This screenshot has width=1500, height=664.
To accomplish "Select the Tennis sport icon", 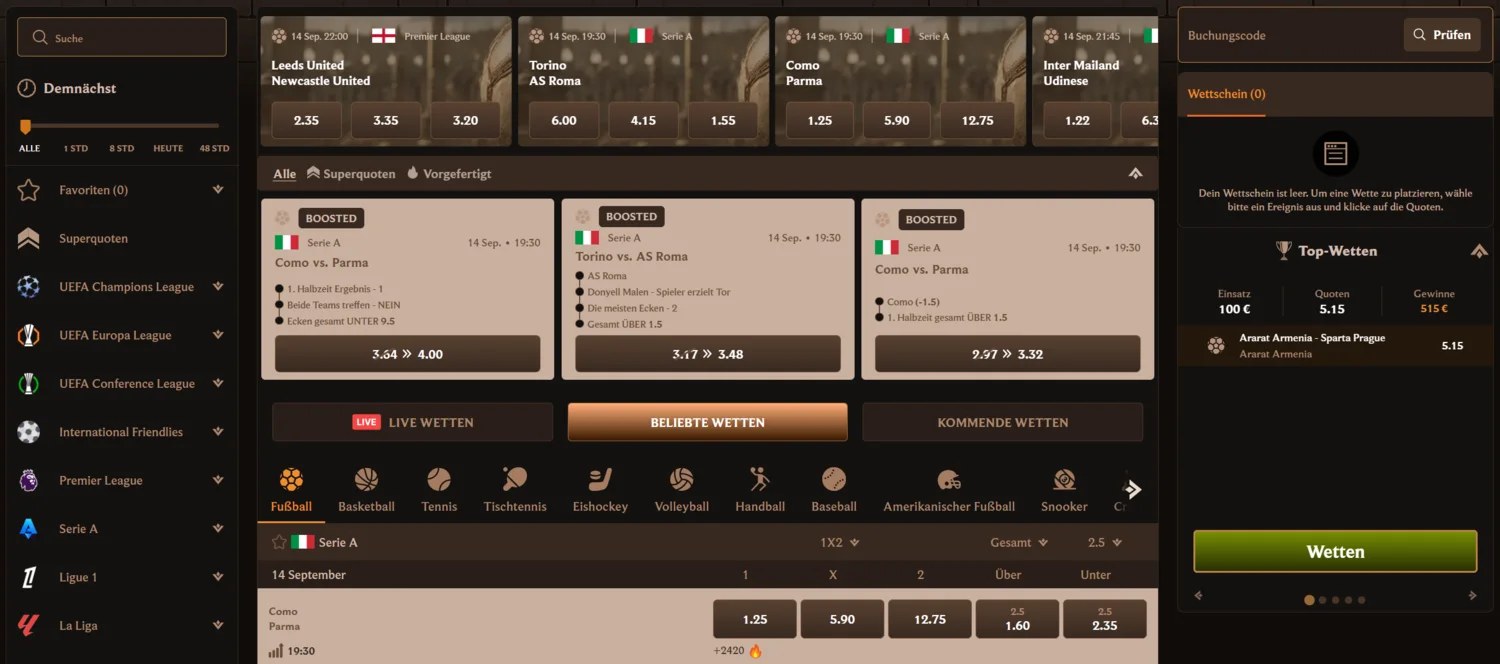I will point(439,479).
